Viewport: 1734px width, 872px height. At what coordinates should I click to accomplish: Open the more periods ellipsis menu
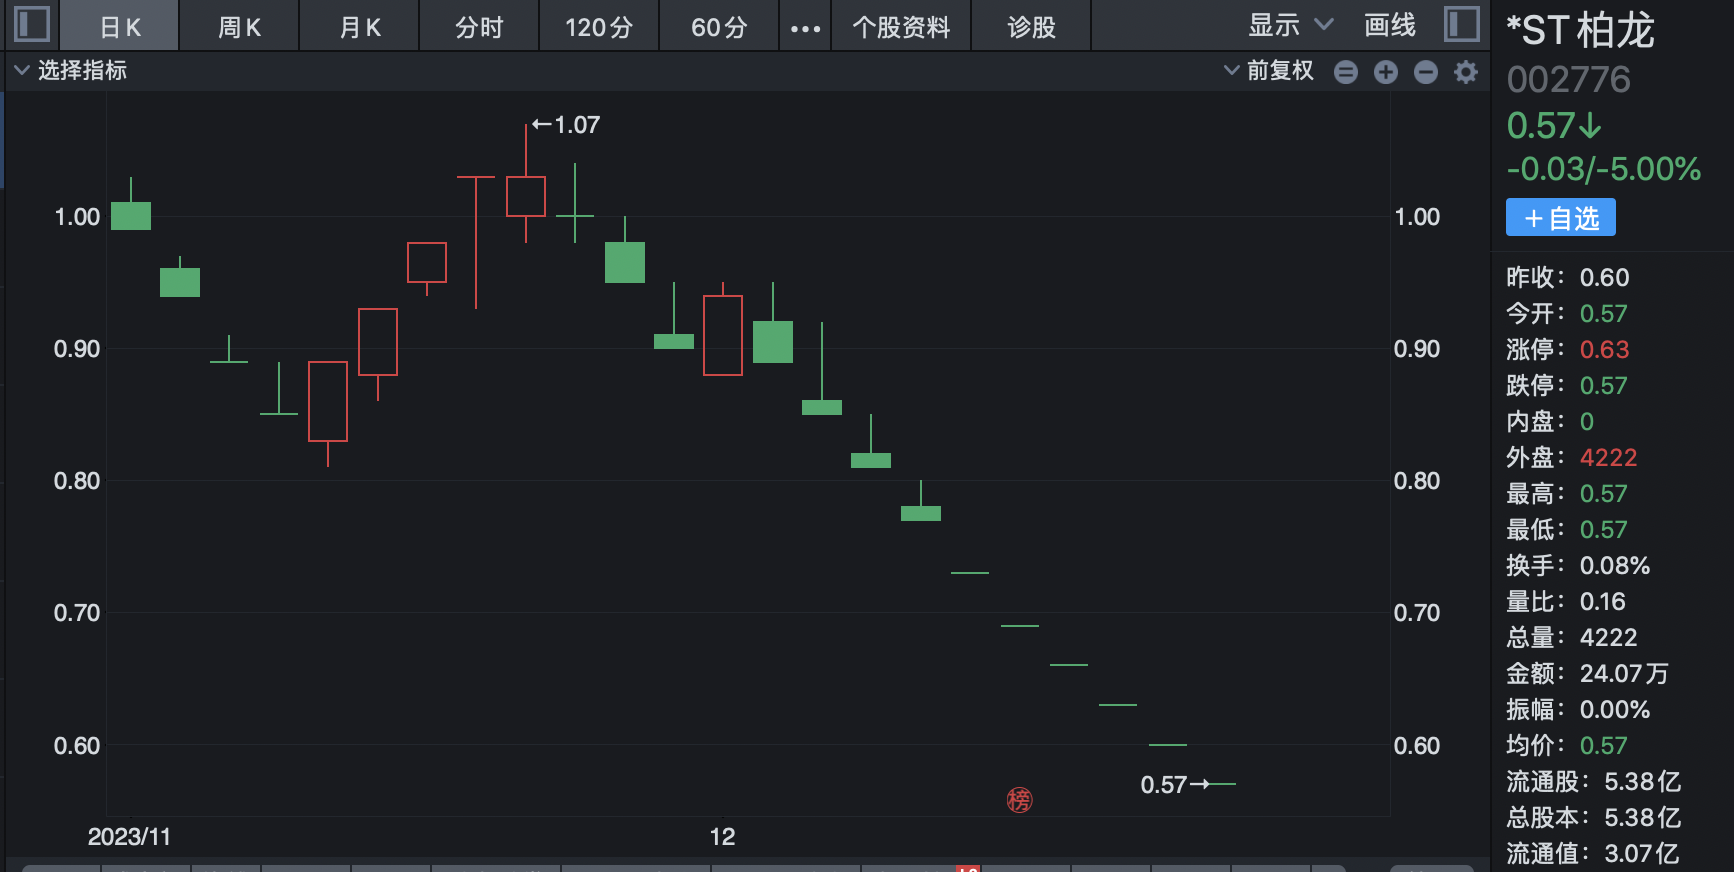(805, 28)
